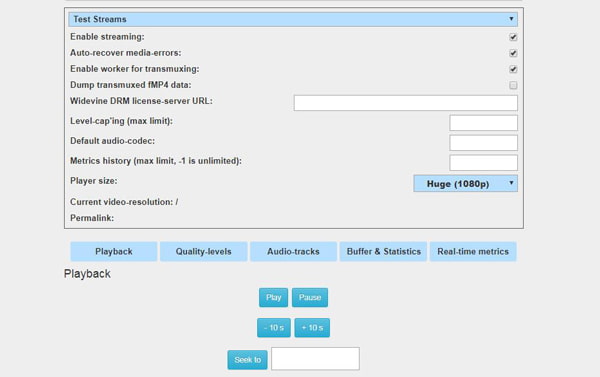Switch to Real-time metrics tab
This screenshot has width=600, height=377.
473,251
